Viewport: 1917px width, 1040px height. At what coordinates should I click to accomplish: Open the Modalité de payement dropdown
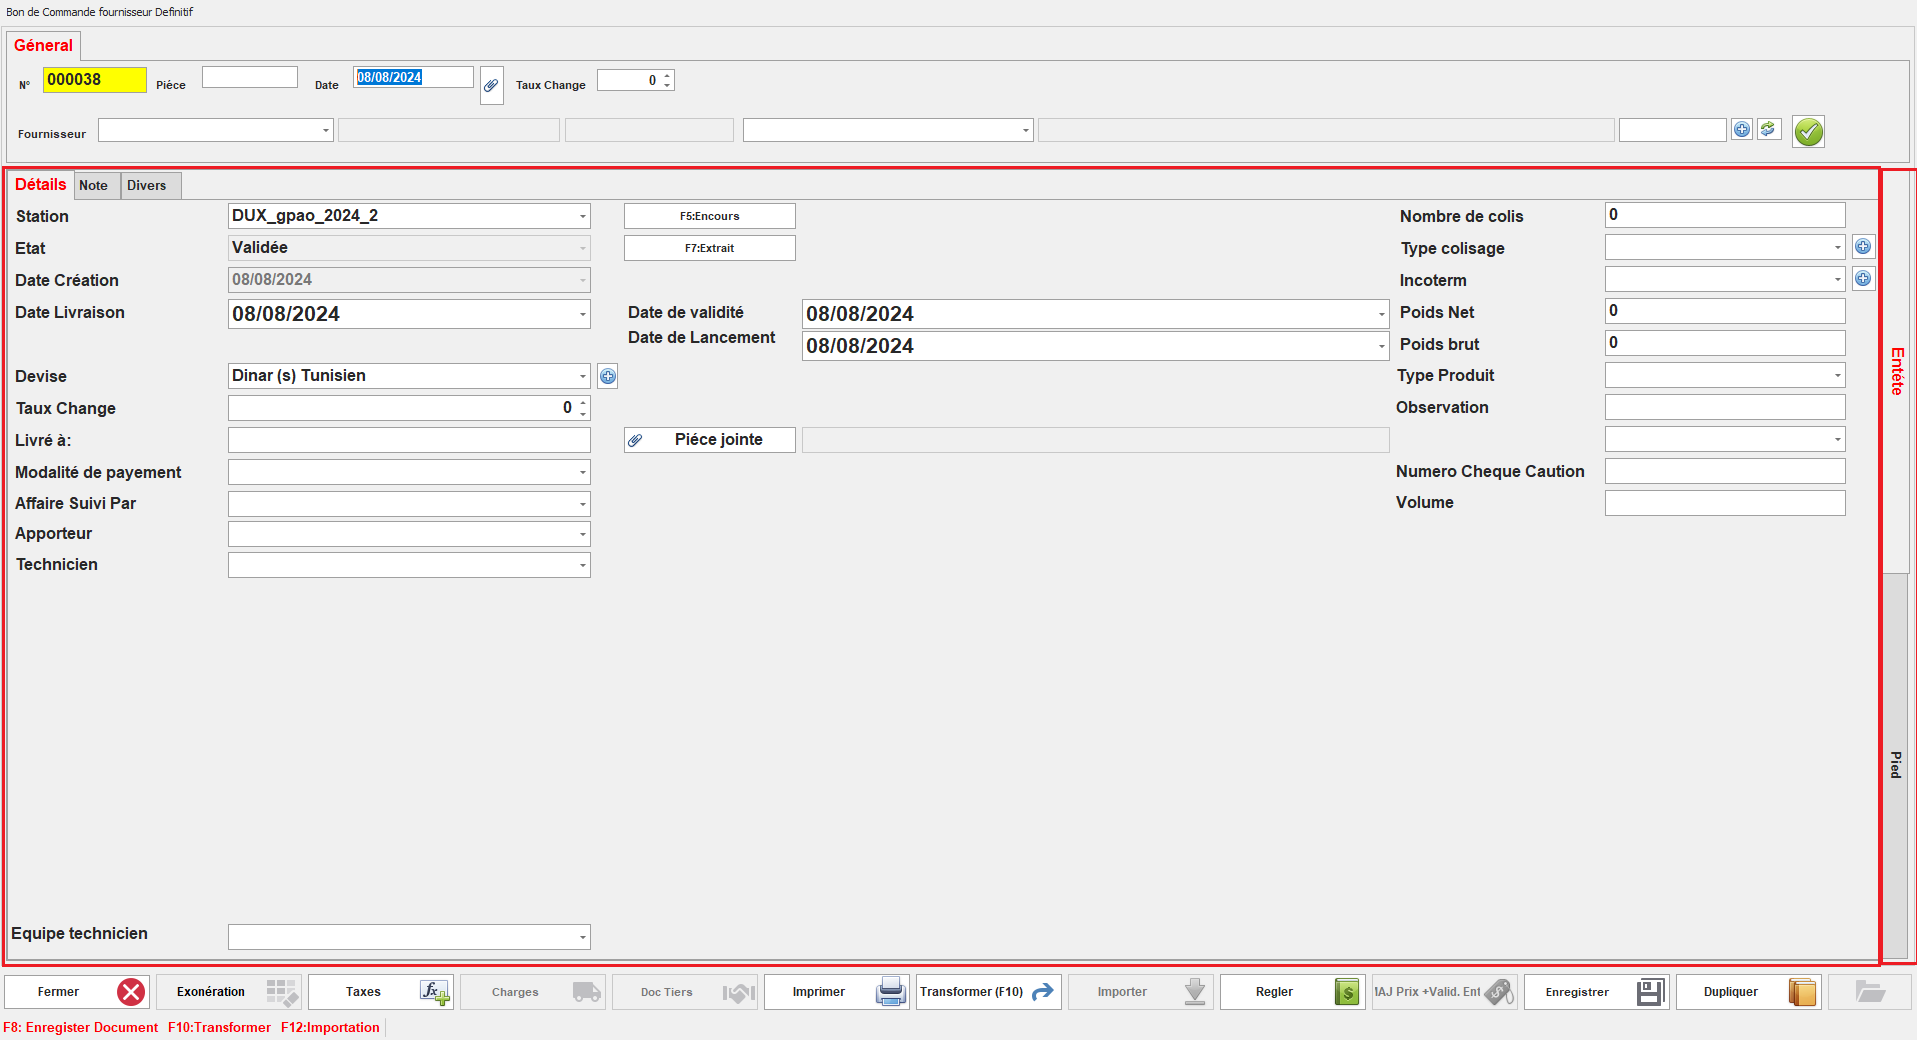582,472
